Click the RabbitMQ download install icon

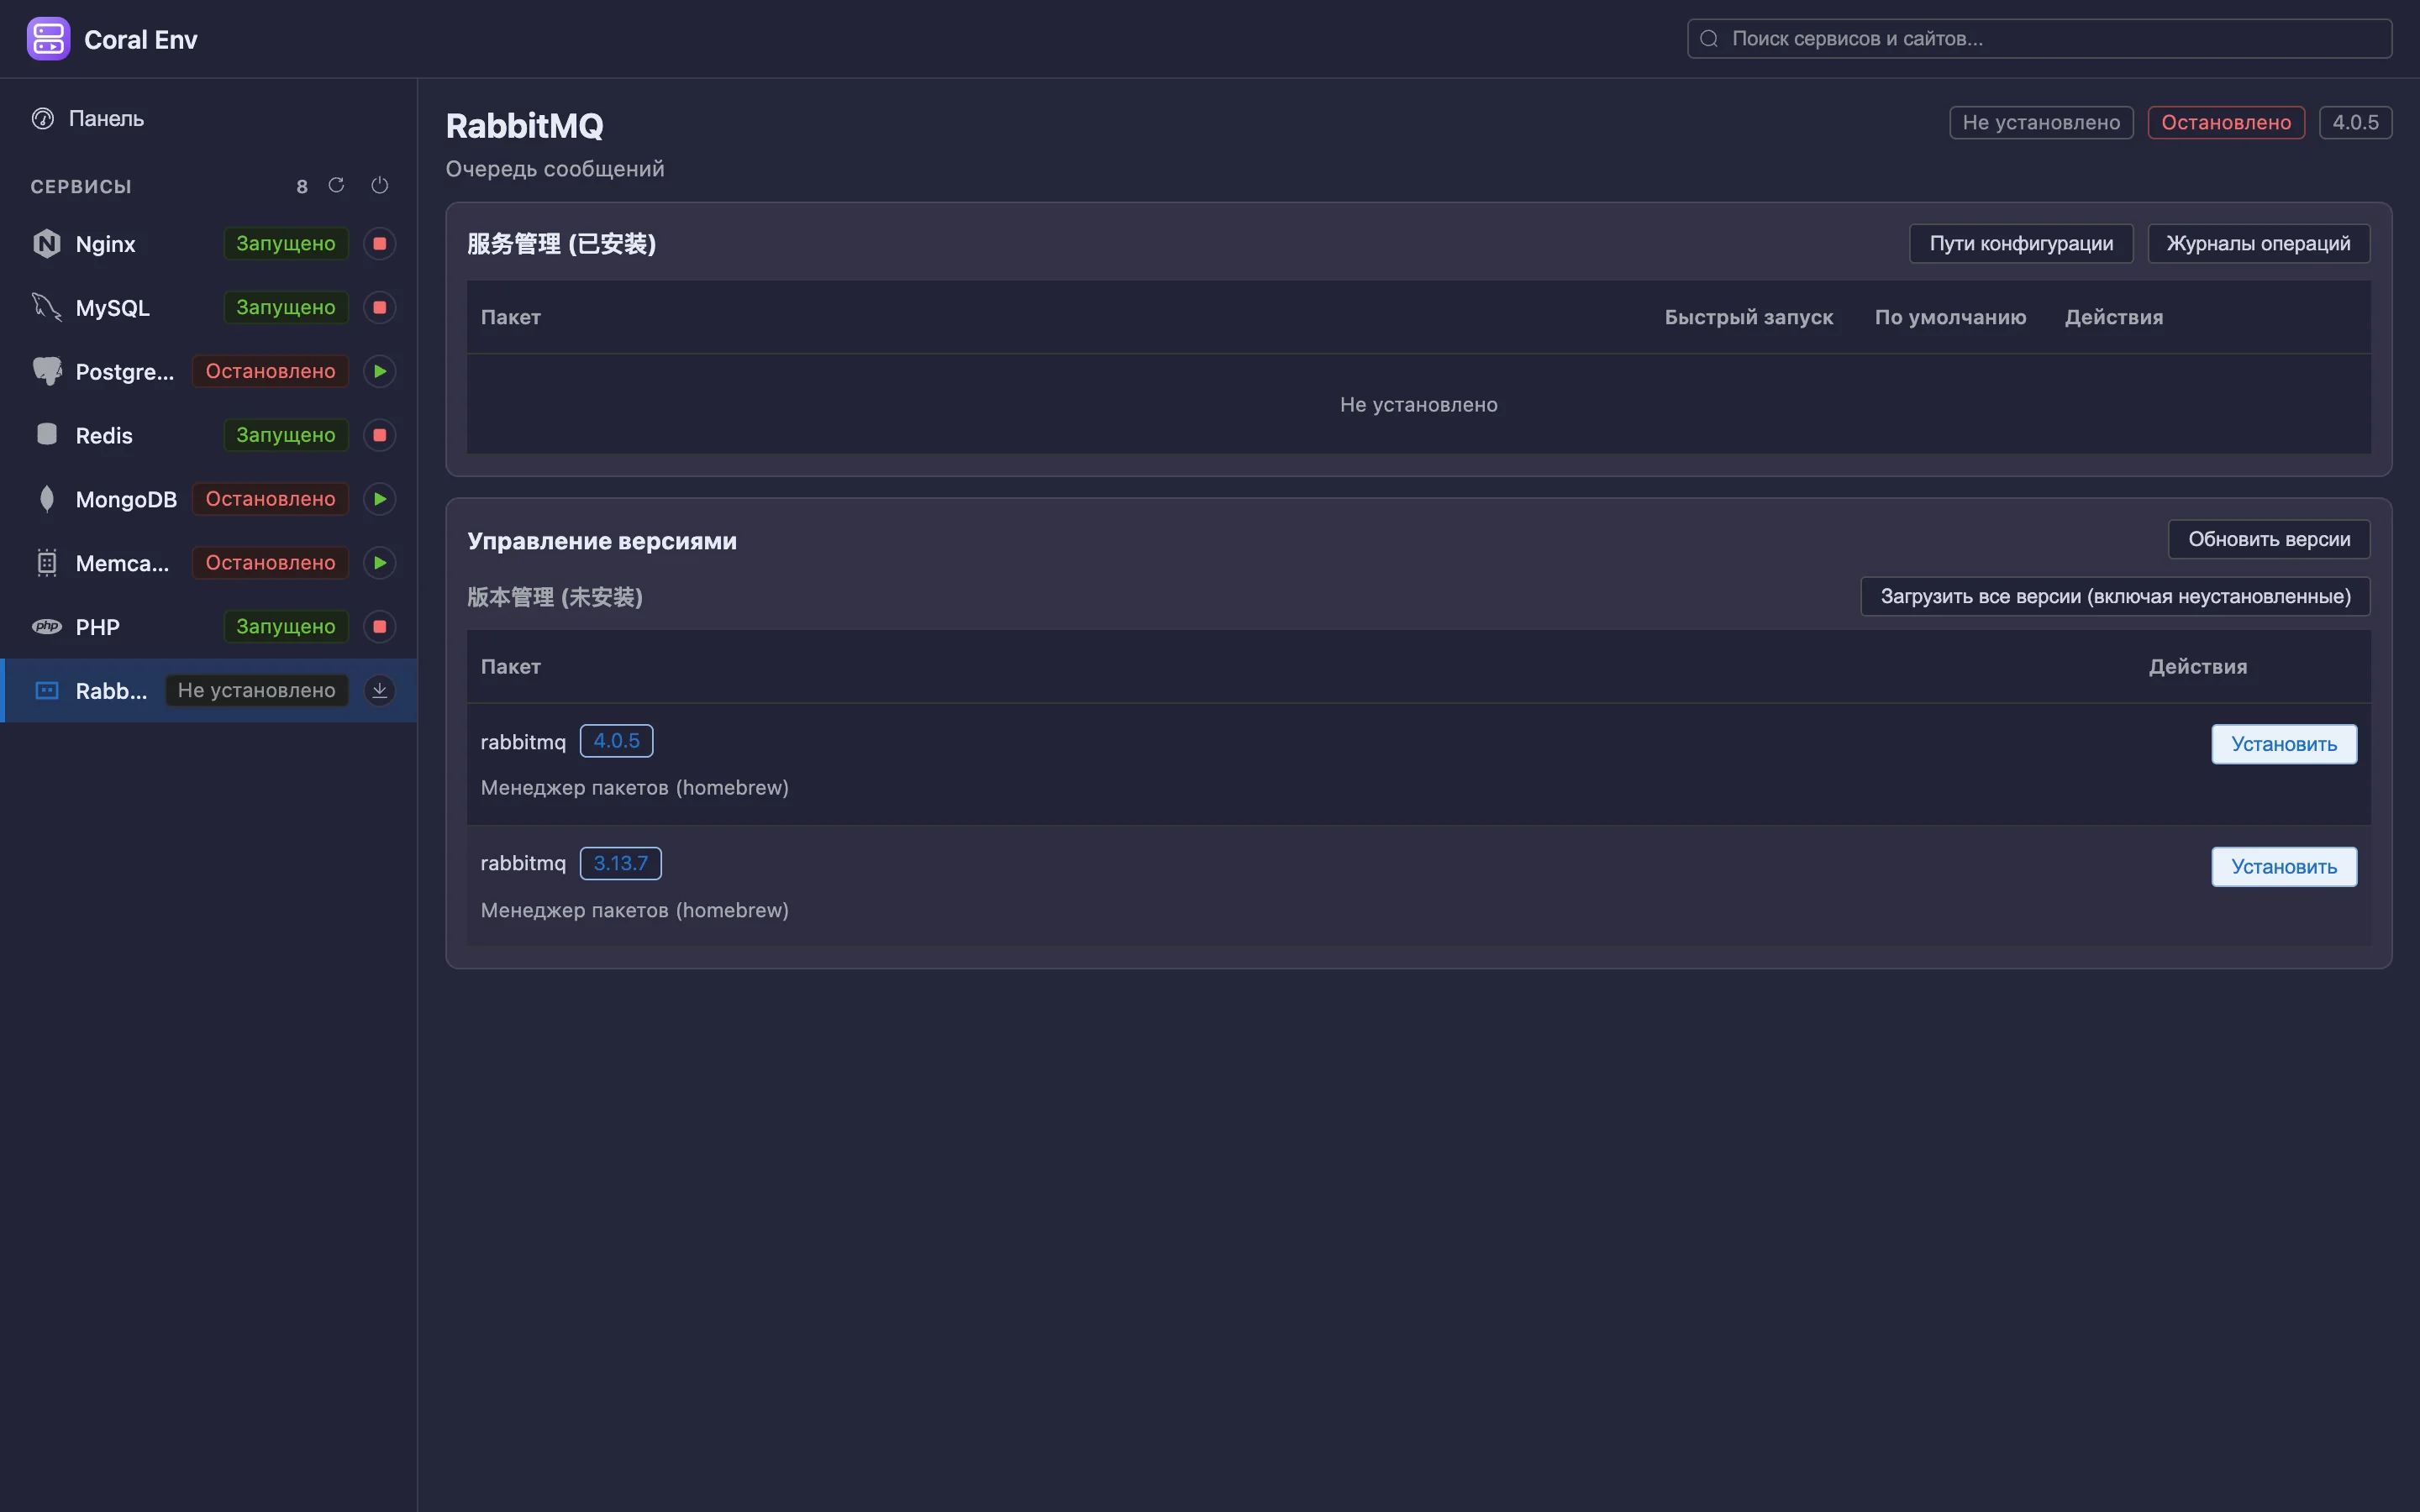pyautogui.click(x=380, y=690)
